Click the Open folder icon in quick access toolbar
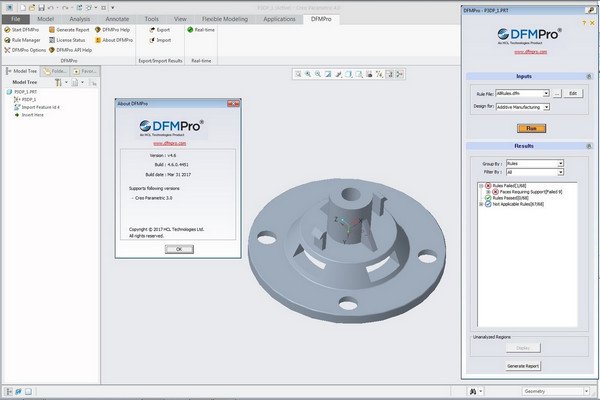 click(32, 8)
